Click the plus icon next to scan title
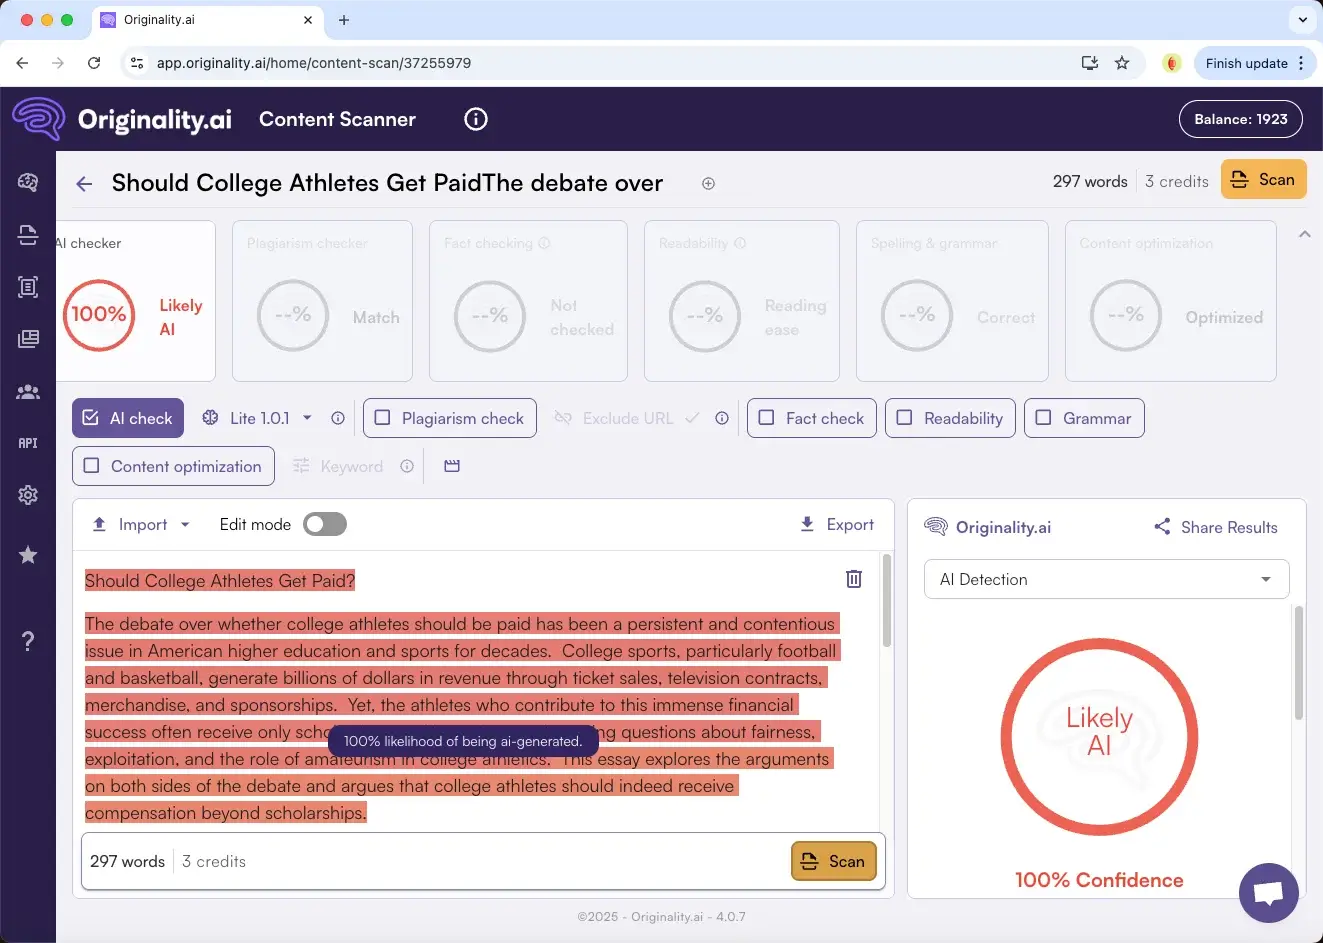The height and width of the screenshot is (943, 1323). [708, 183]
